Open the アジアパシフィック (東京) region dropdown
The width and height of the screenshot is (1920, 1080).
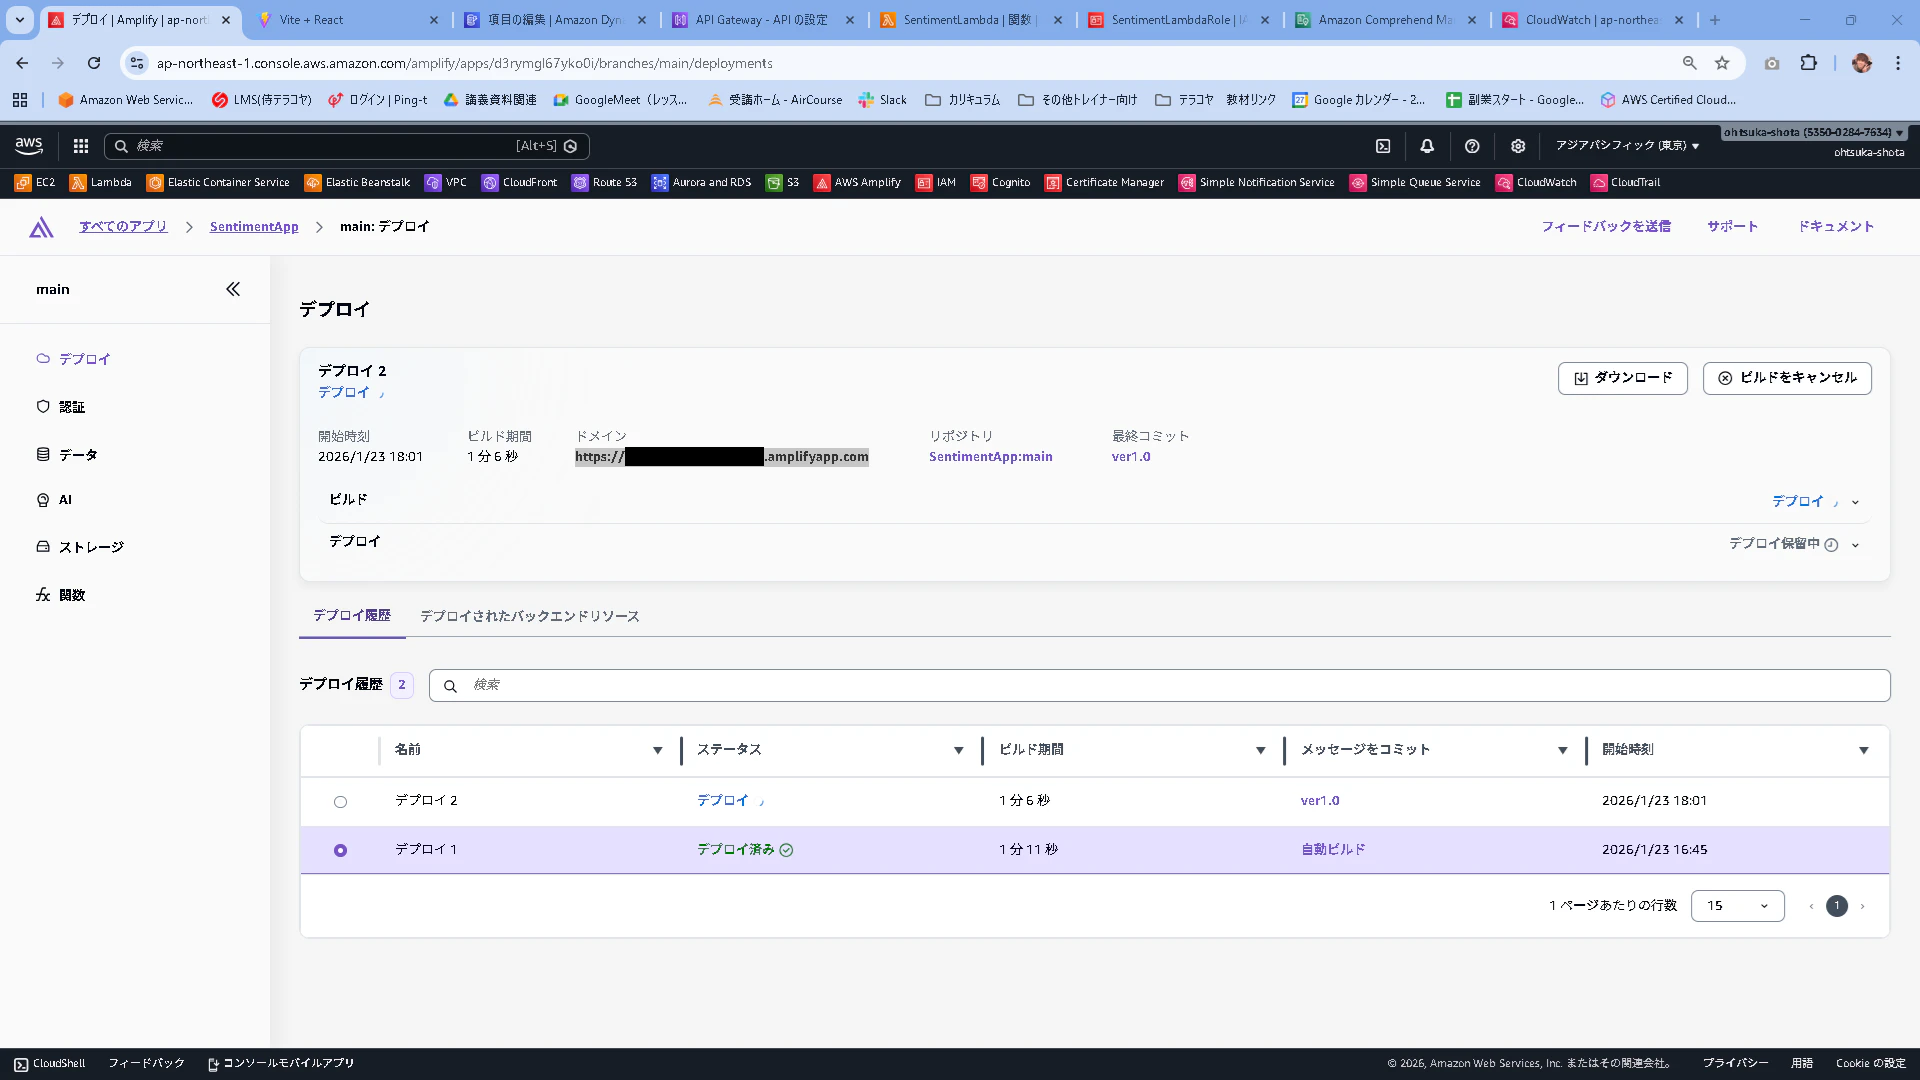[1627, 146]
